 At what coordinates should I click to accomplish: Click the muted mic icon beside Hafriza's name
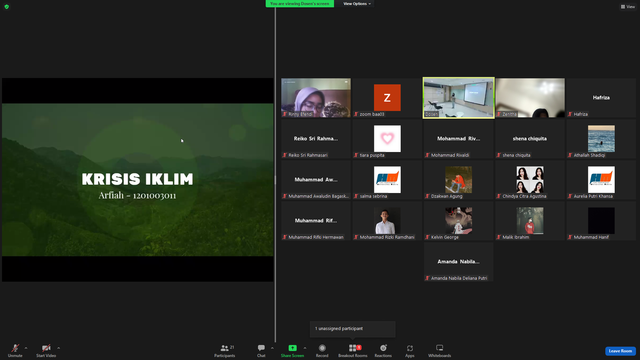pyautogui.click(x=570, y=114)
